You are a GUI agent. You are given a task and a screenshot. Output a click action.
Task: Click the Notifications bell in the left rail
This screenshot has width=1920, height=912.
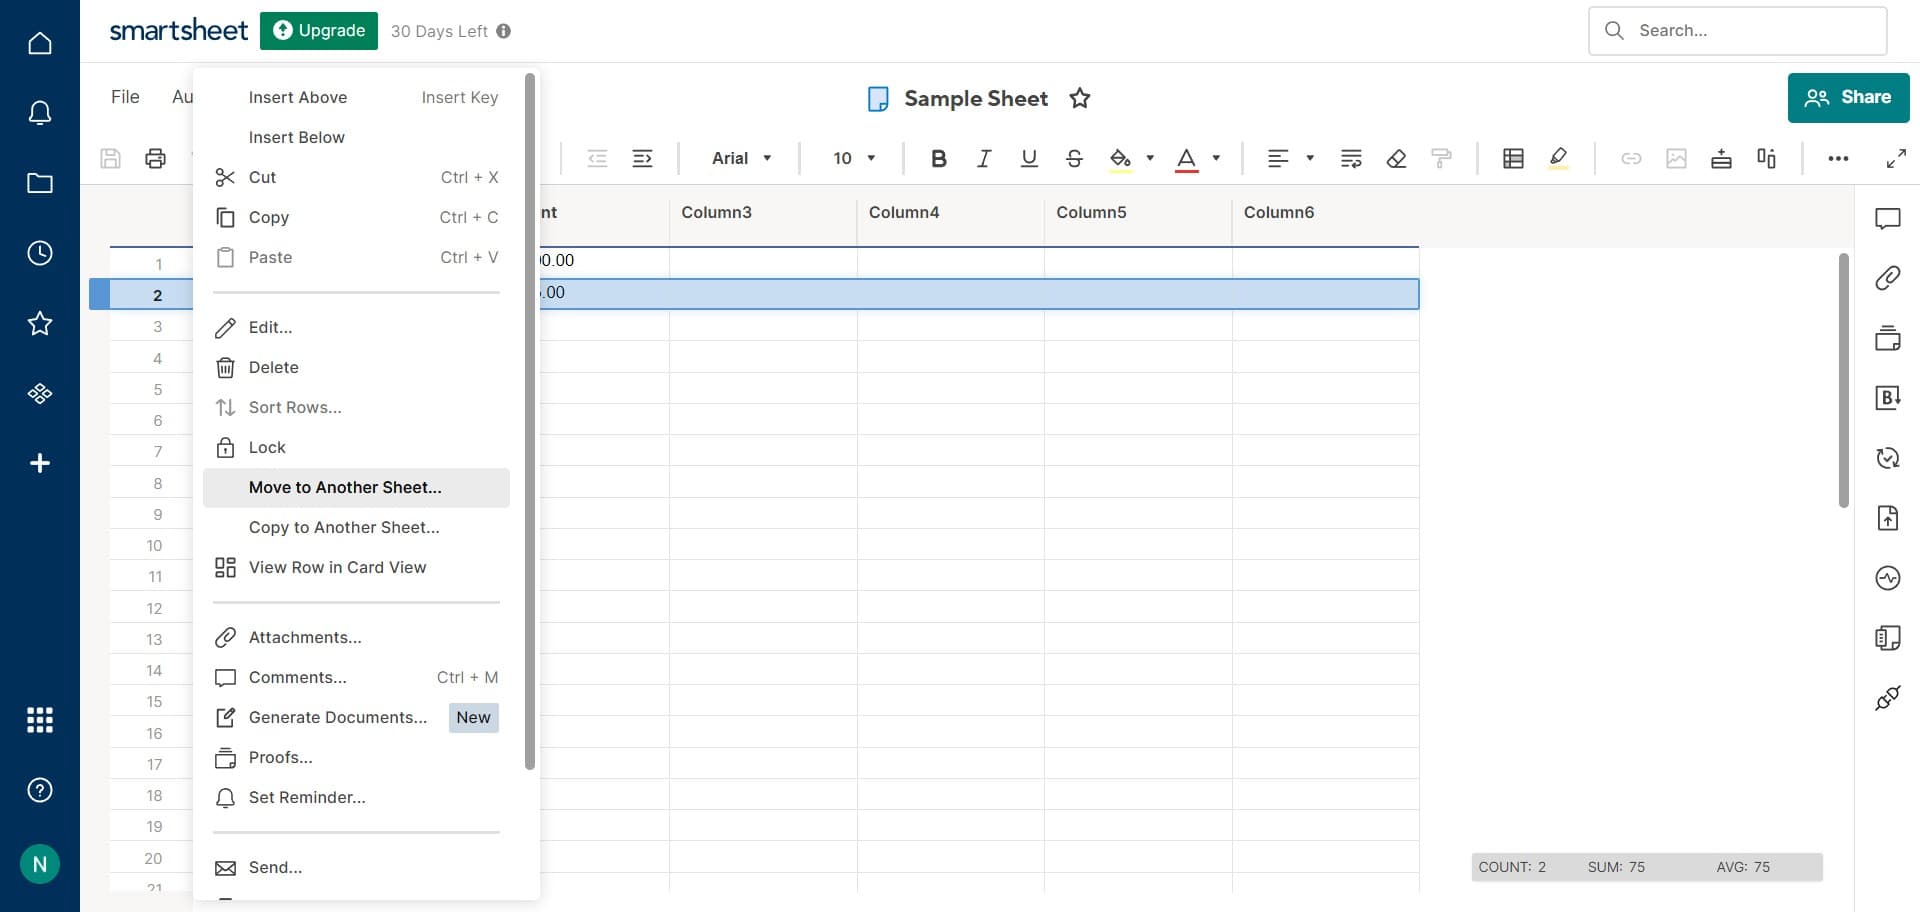tap(40, 112)
